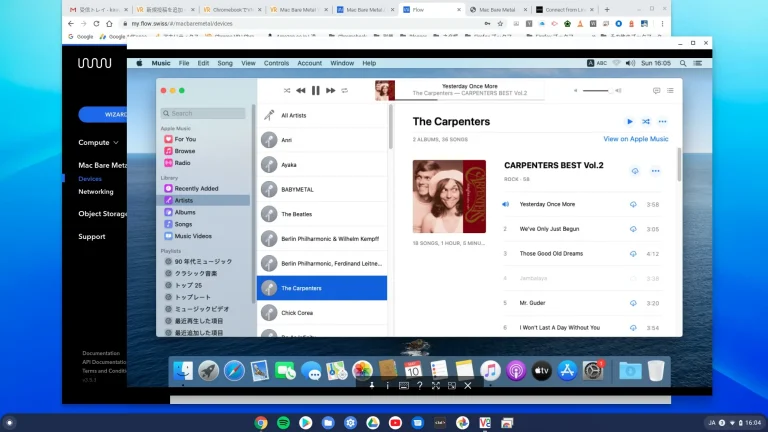
Task: Open YouTube from the Chromebook shelf
Action: 395,422
